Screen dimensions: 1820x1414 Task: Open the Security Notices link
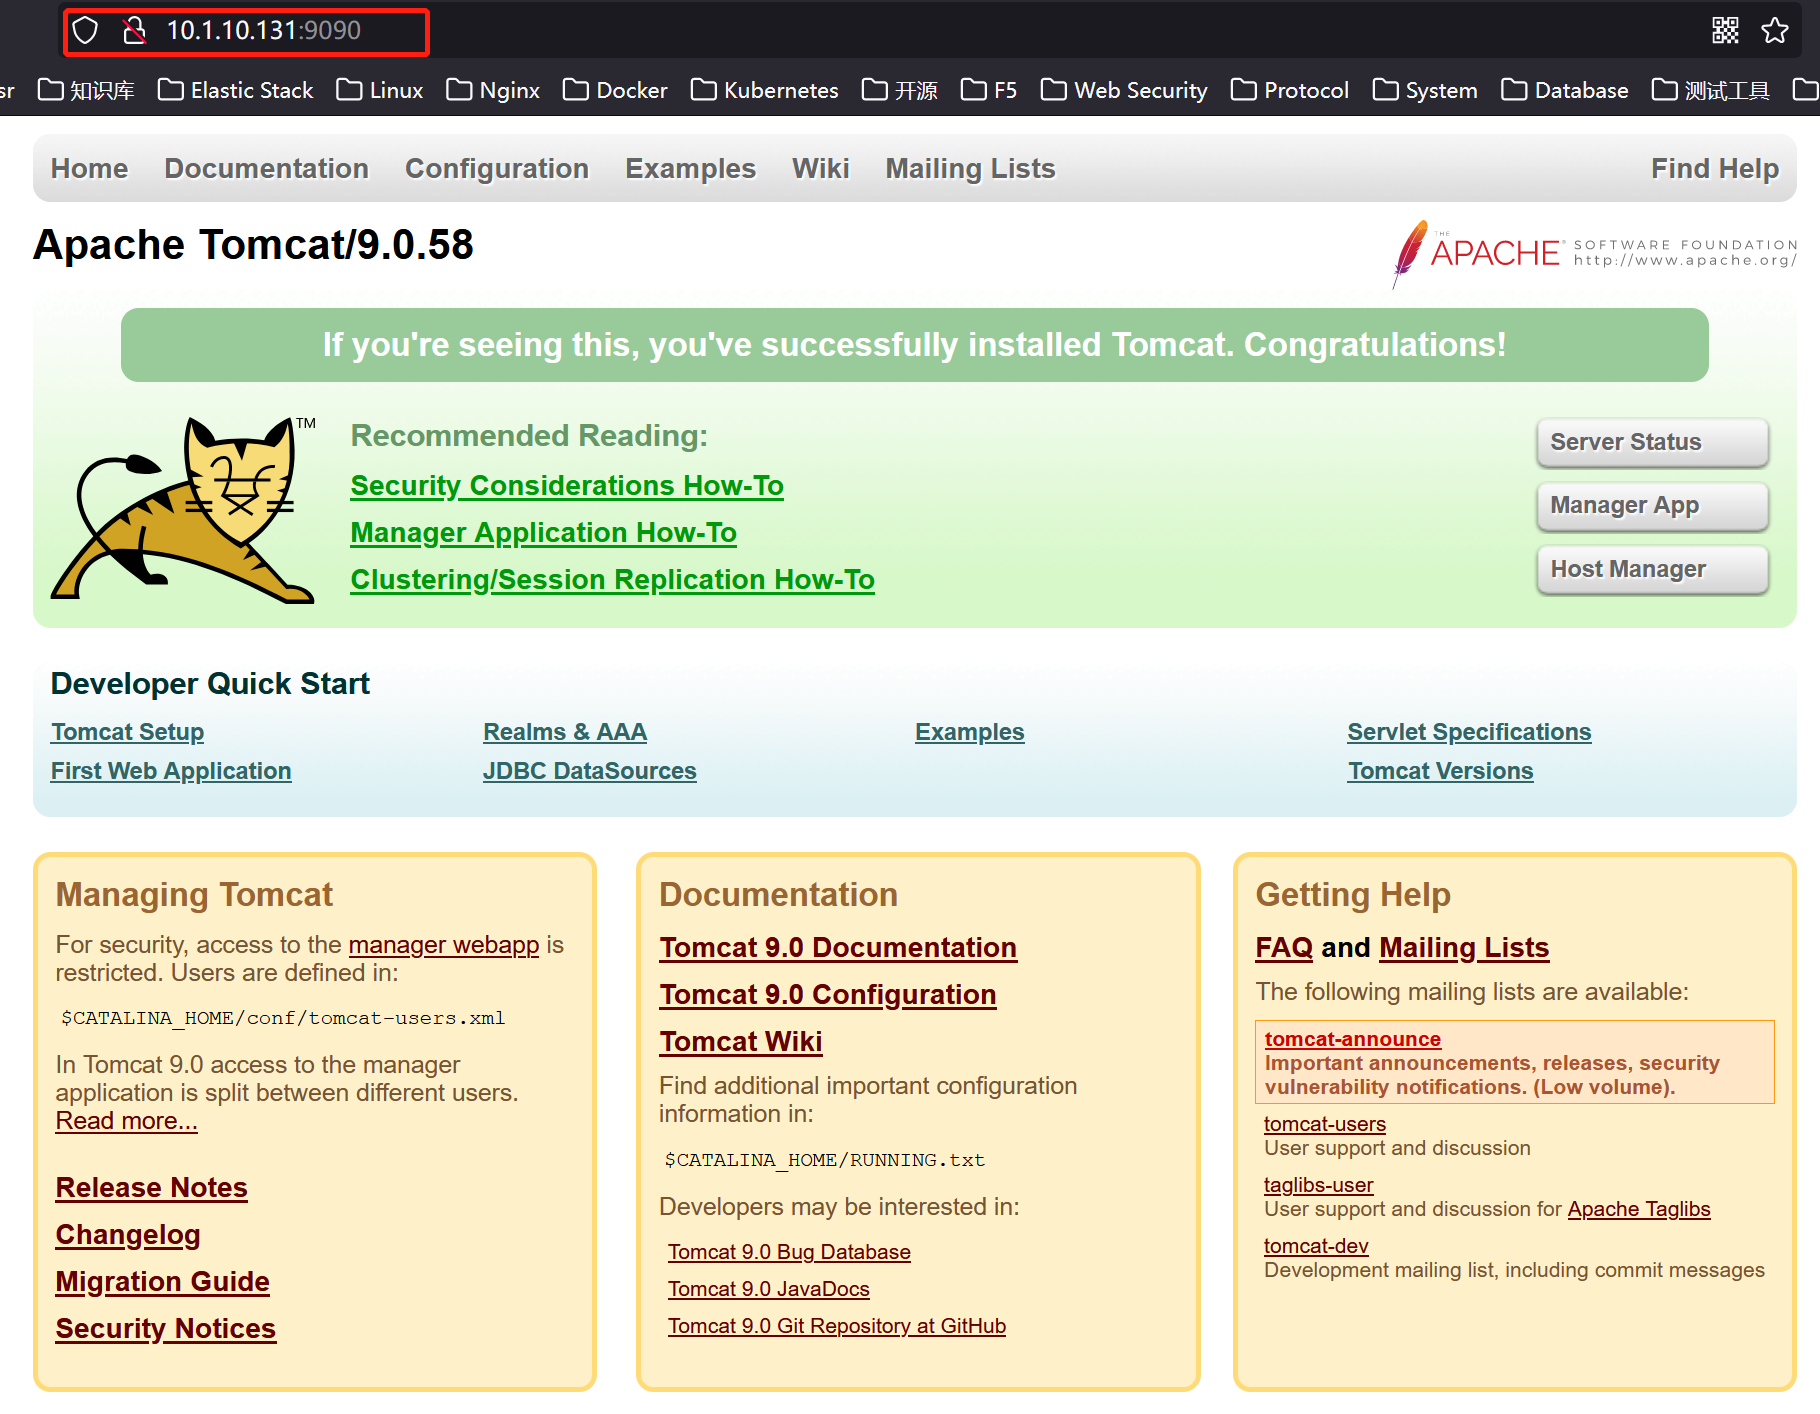coord(166,1329)
